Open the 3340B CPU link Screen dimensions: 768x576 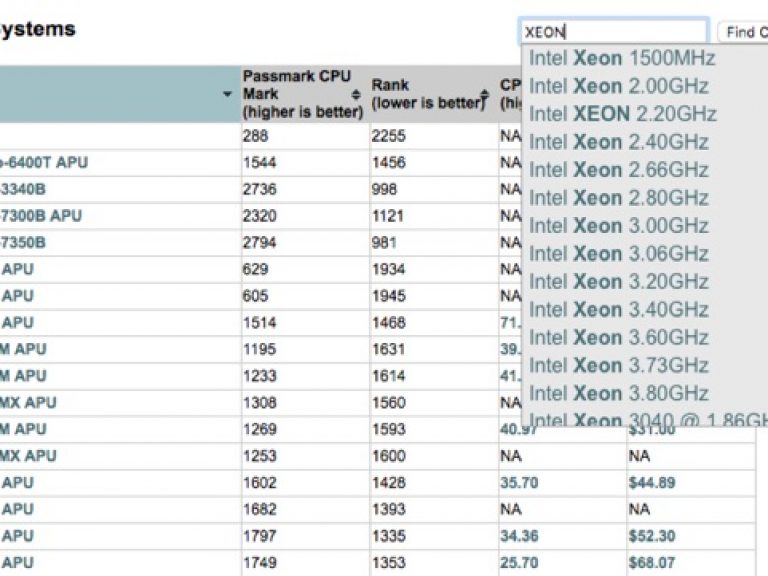pos(23,189)
